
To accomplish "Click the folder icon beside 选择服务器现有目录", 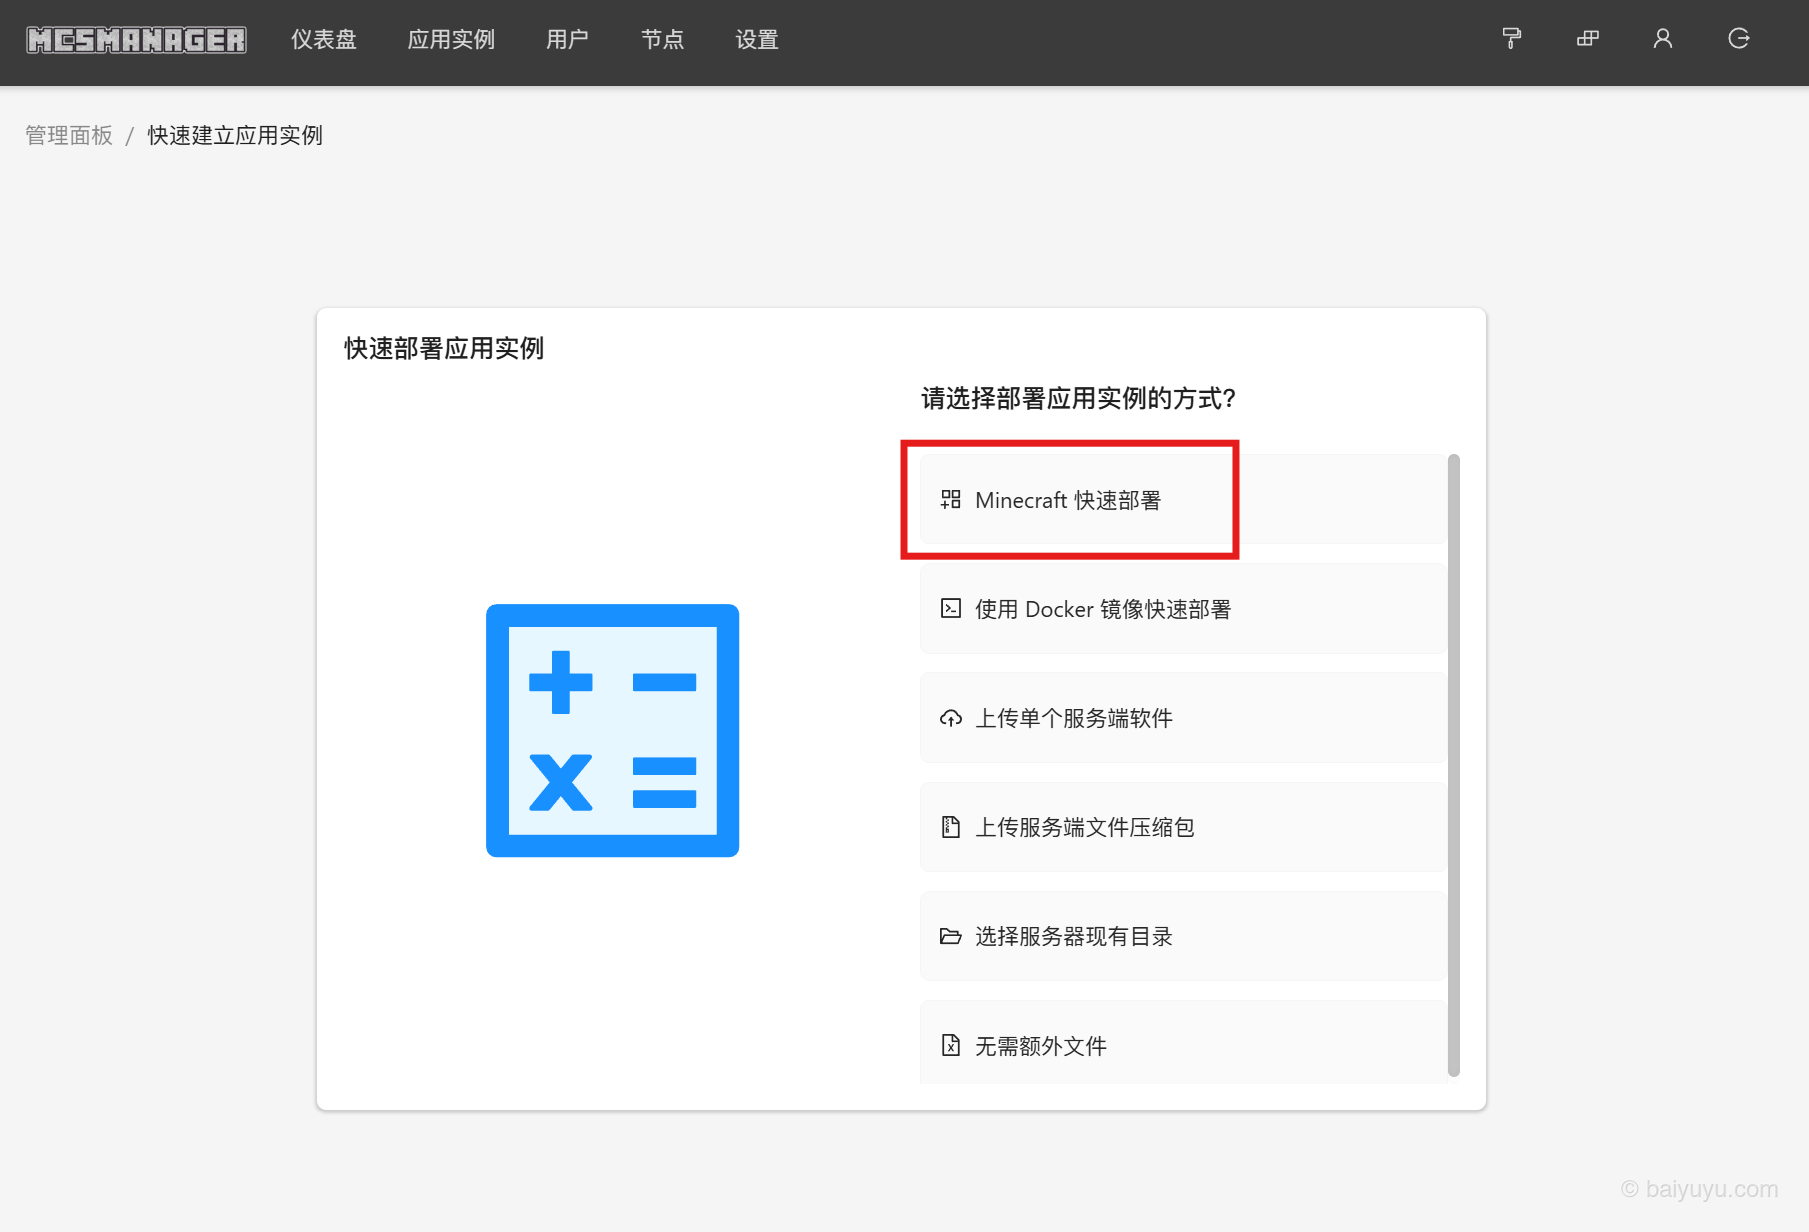I will click(x=949, y=936).
